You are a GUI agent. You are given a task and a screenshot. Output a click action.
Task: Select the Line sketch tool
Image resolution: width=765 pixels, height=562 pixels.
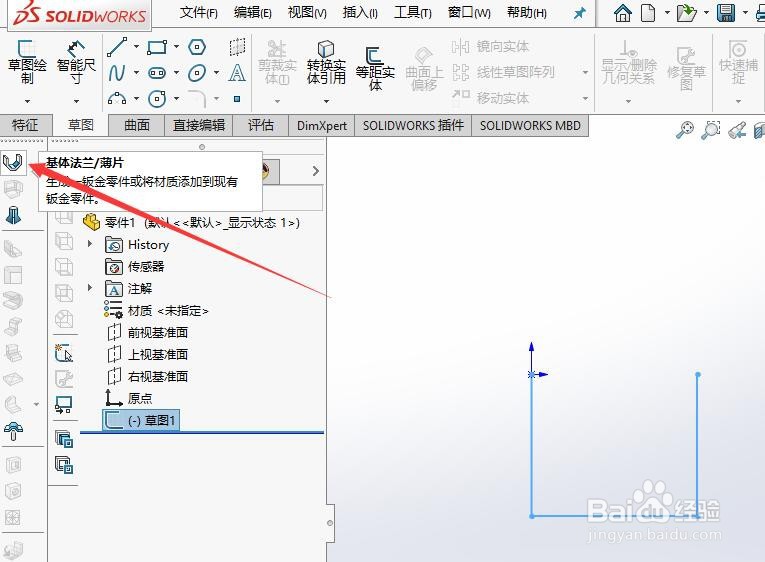coord(117,47)
